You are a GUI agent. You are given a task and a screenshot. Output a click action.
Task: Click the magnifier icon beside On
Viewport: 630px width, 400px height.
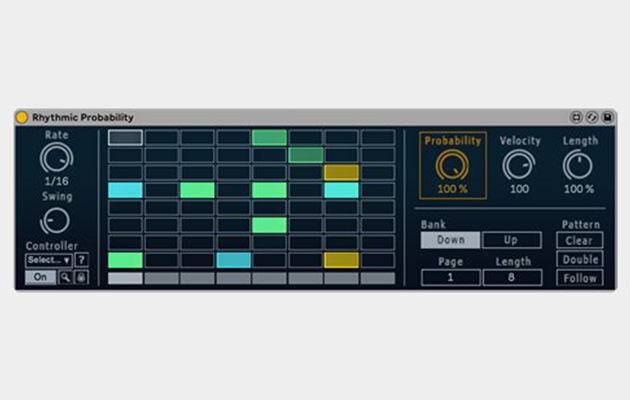[65, 277]
